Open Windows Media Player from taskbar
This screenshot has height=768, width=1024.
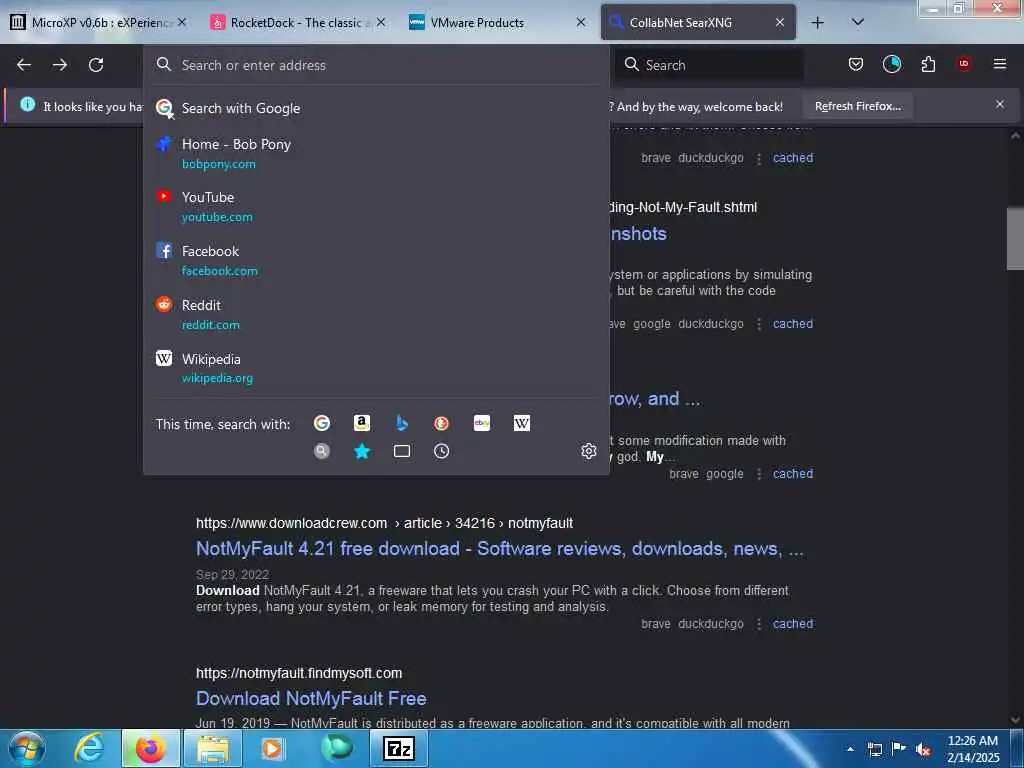(272, 748)
